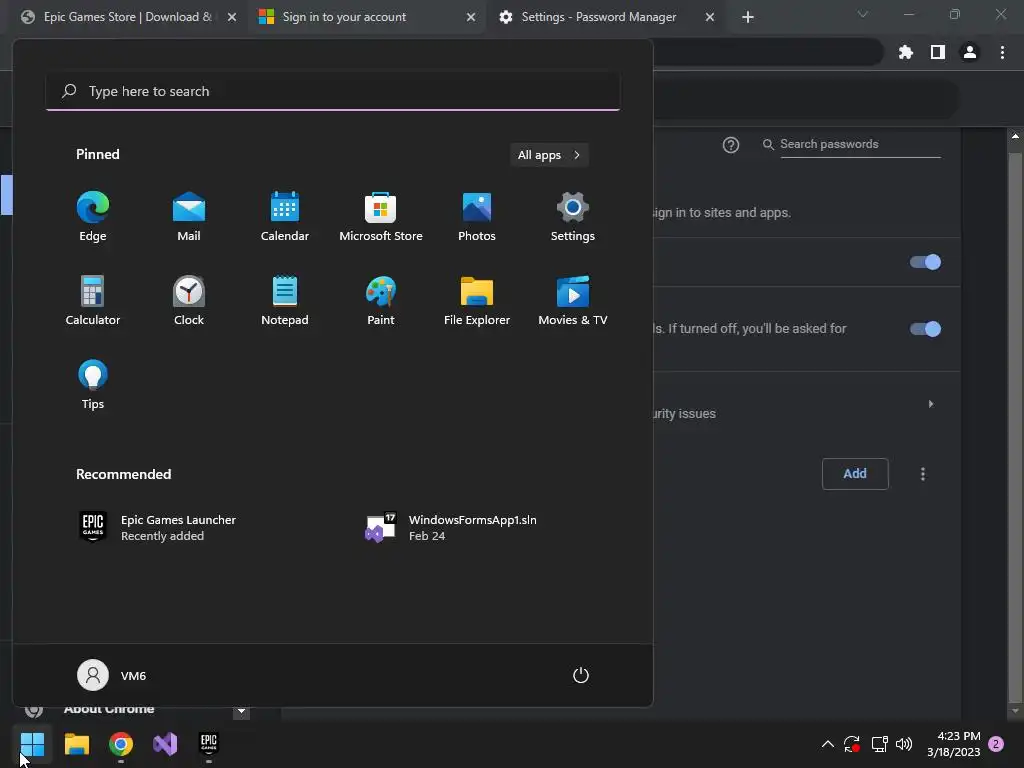Viewport: 1024px width, 768px height.
Task: Open Chrome Extensions puzzle menu
Action: pyautogui.click(x=906, y=52)
